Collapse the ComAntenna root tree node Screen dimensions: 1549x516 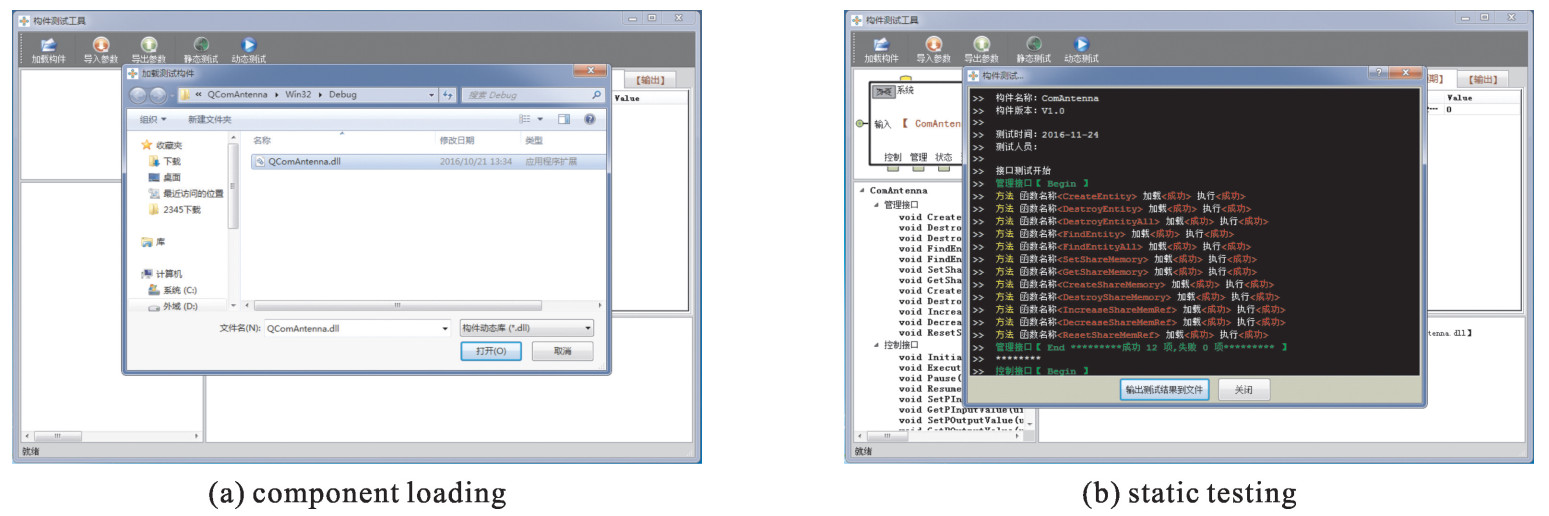tap(862, 190)
